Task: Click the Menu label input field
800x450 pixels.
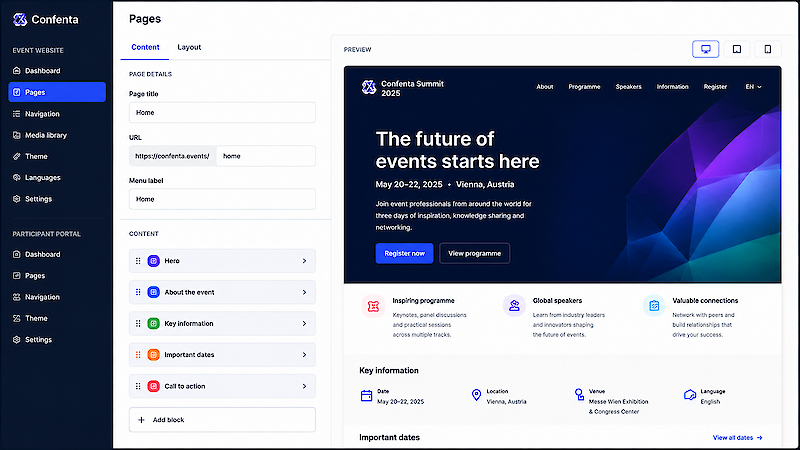Action: coord(222,199)
